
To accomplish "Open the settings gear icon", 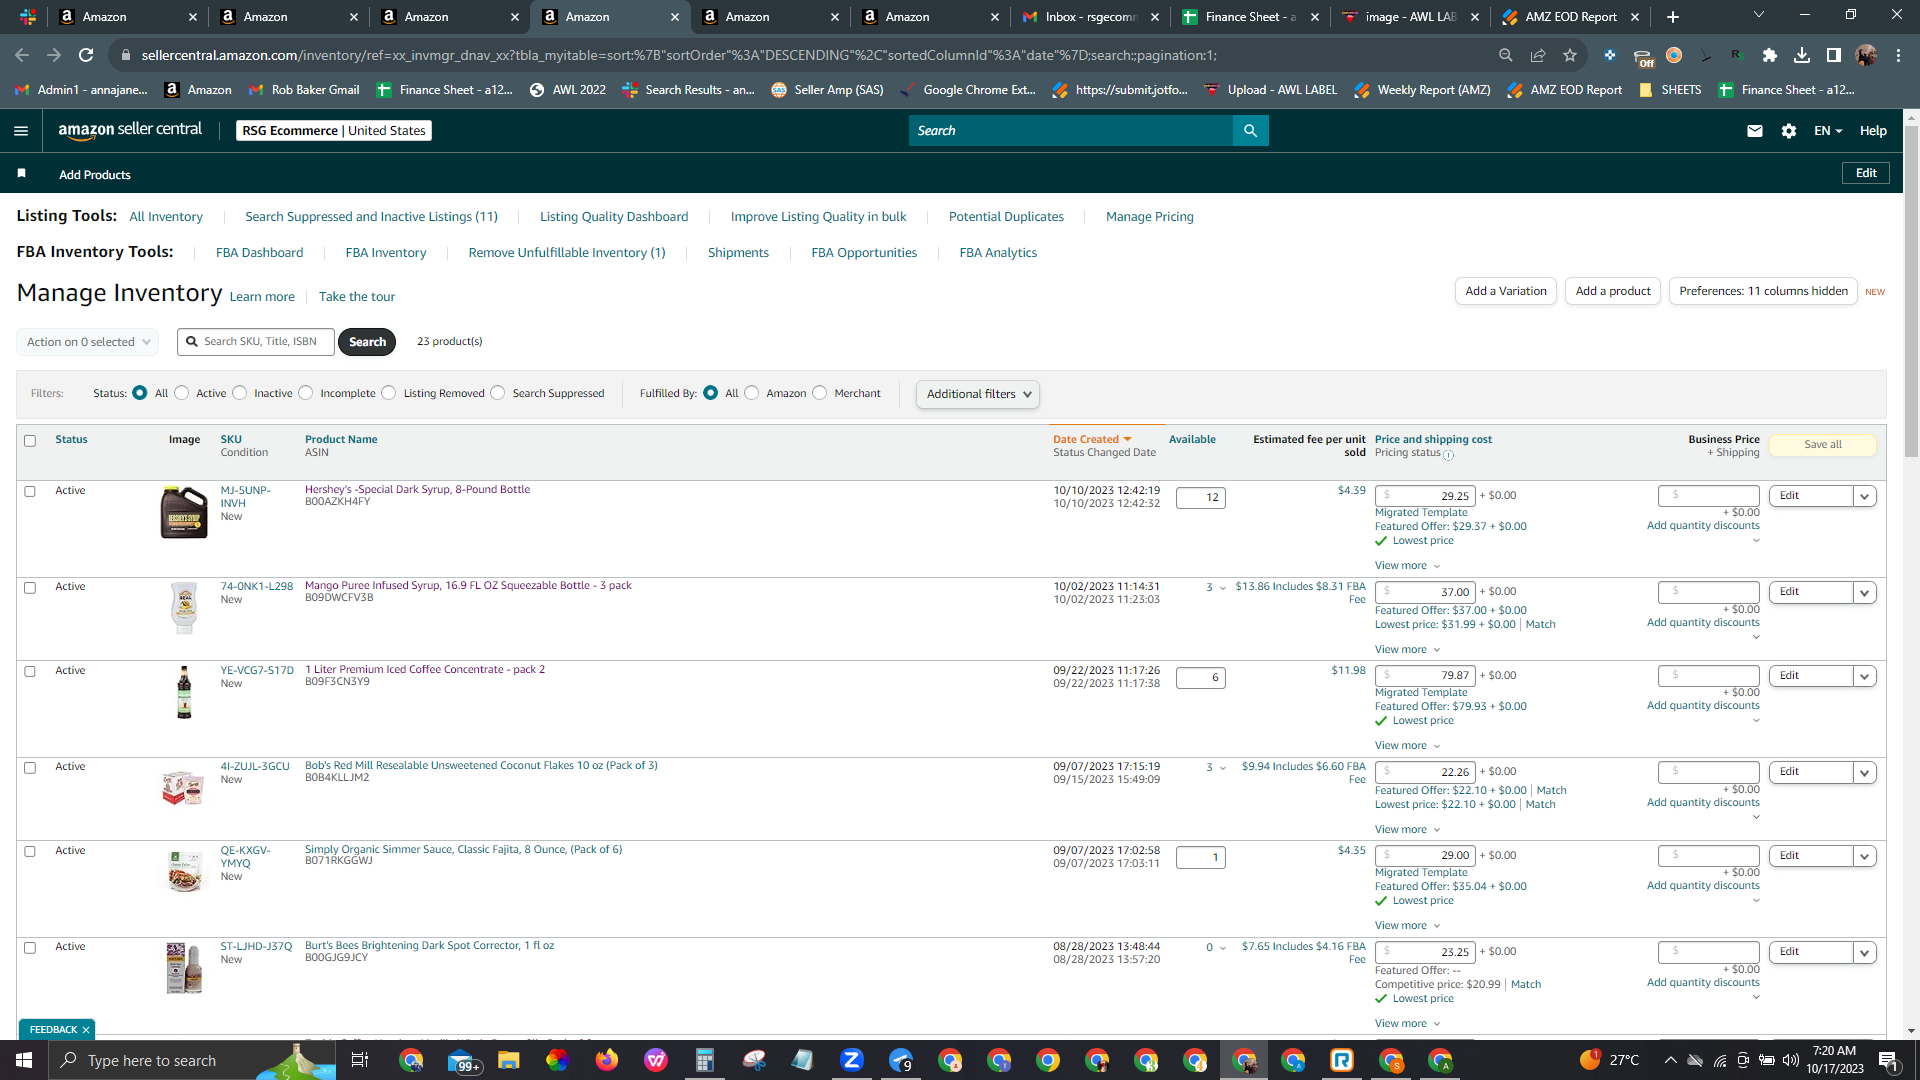I will pyautogui.click(x=1789, y=131).
